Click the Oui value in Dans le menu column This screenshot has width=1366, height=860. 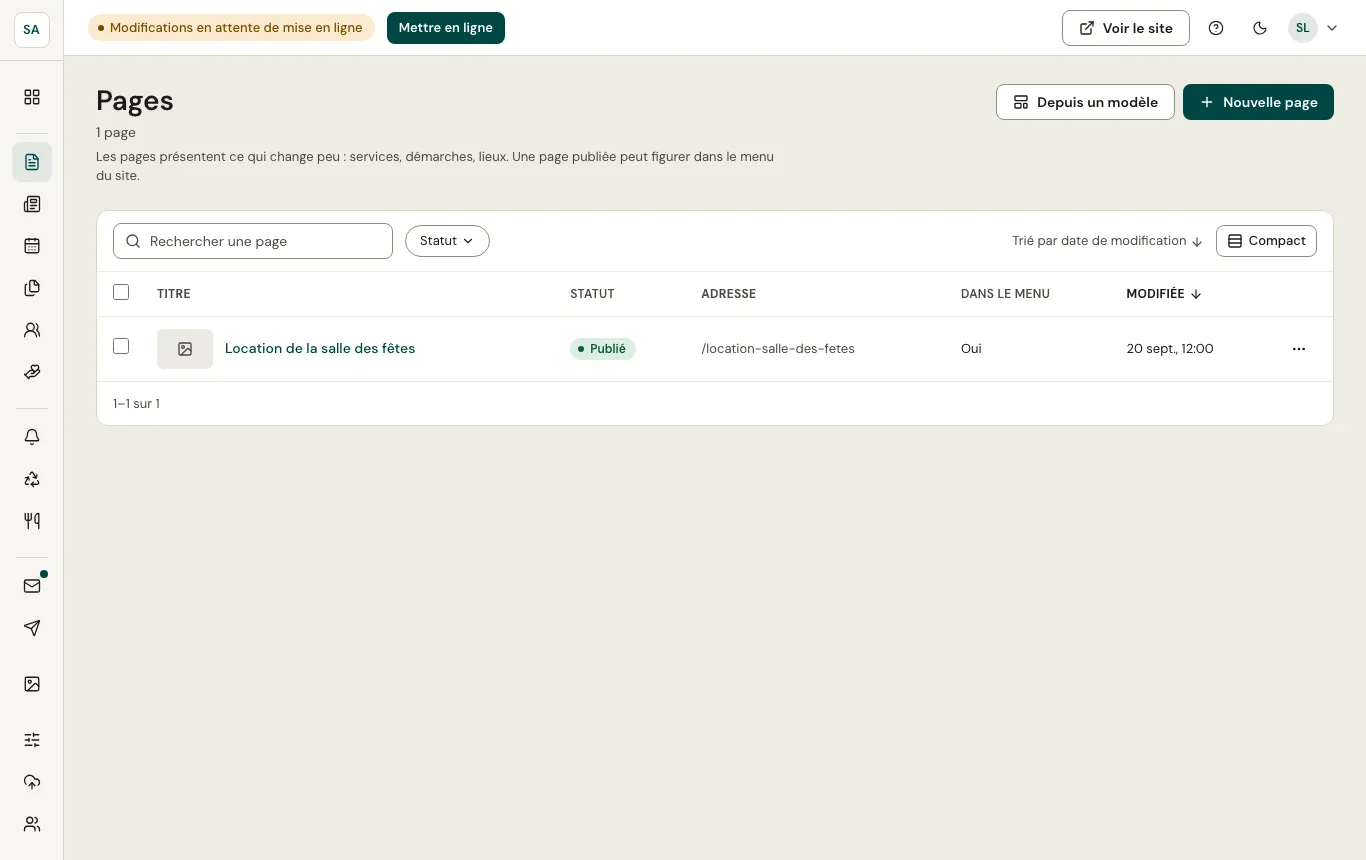[971, 349]
